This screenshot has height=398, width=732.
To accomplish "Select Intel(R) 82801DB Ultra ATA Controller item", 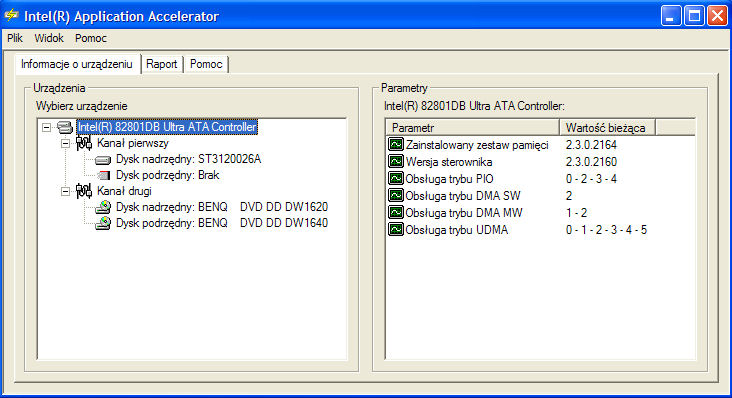I will pyautogui.click(x=167, y=127).
